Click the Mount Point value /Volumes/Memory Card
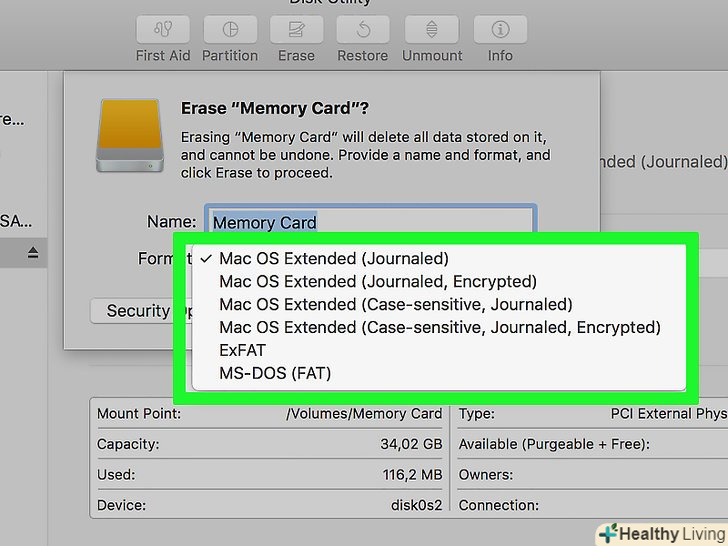This screenshot has height=546, width=728. point(364,413)
